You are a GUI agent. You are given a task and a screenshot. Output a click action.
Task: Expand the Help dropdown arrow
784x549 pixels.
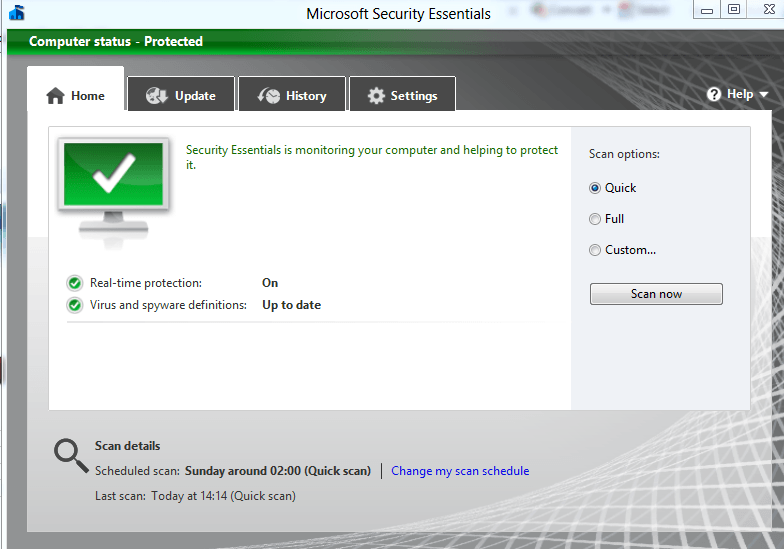764,95
